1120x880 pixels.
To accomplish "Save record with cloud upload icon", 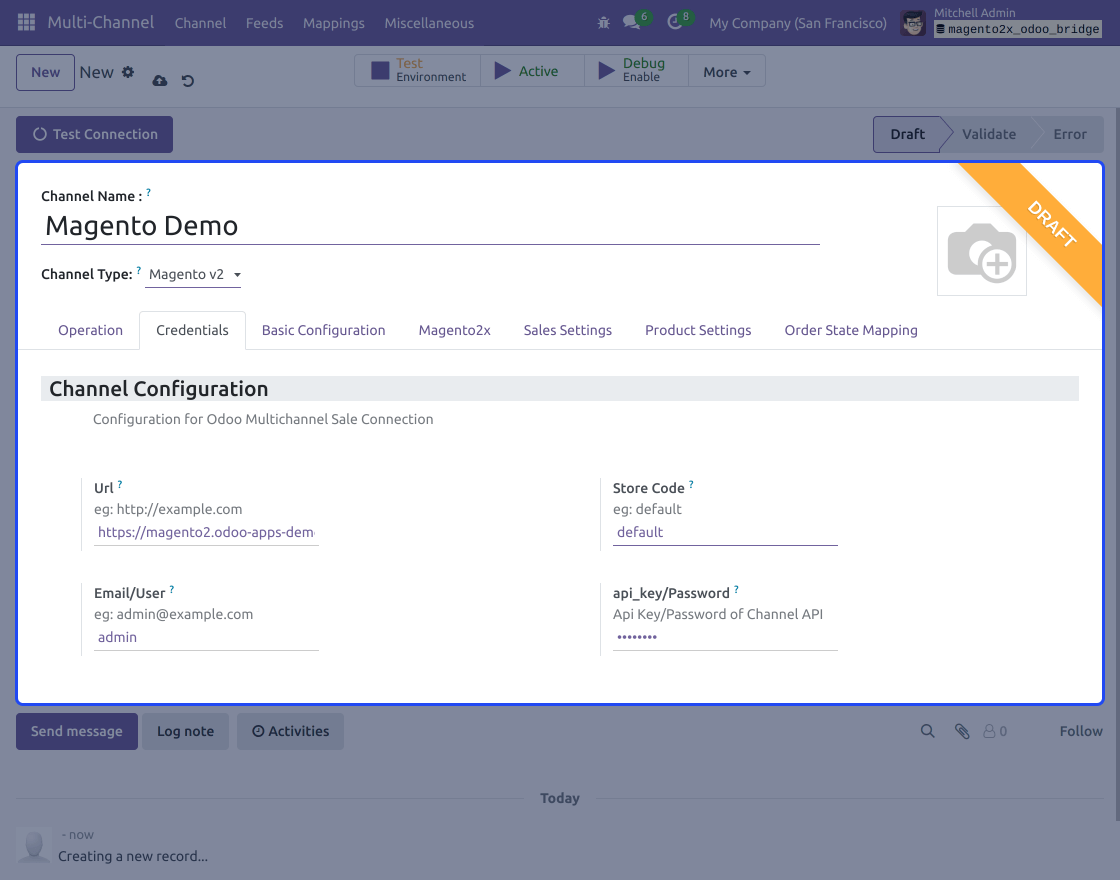I will 160,81.
